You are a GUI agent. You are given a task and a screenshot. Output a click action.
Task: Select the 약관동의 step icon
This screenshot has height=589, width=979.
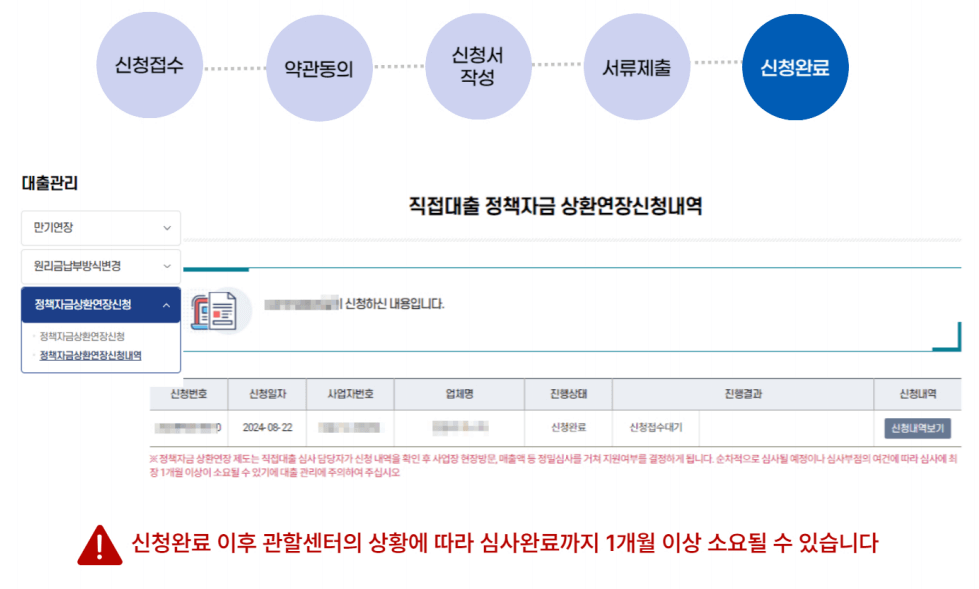[318, 65]
